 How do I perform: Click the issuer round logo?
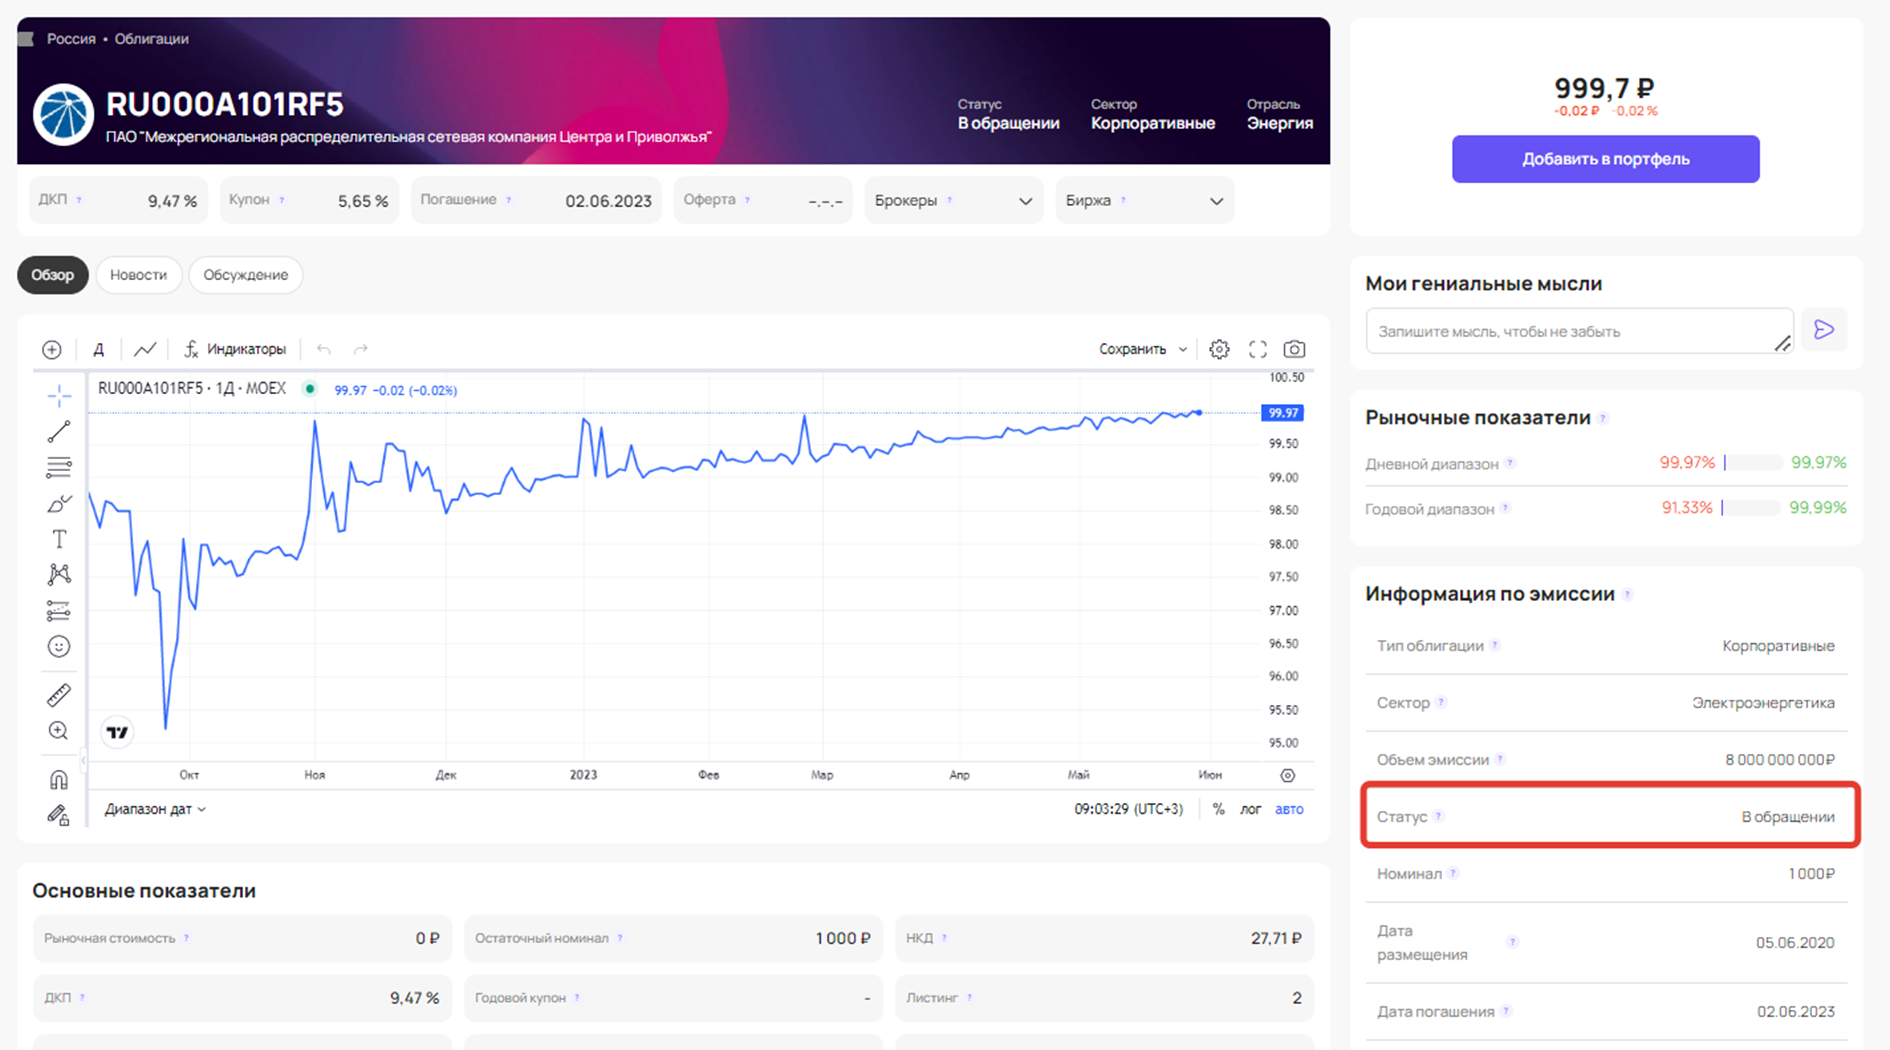click(x=63, y=114)
